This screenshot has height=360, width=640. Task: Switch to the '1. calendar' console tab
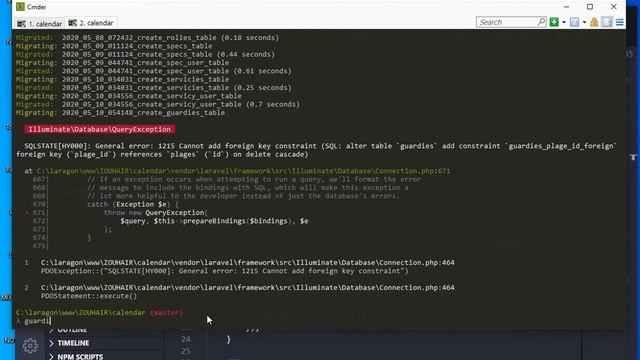click(x=39, y=23)
